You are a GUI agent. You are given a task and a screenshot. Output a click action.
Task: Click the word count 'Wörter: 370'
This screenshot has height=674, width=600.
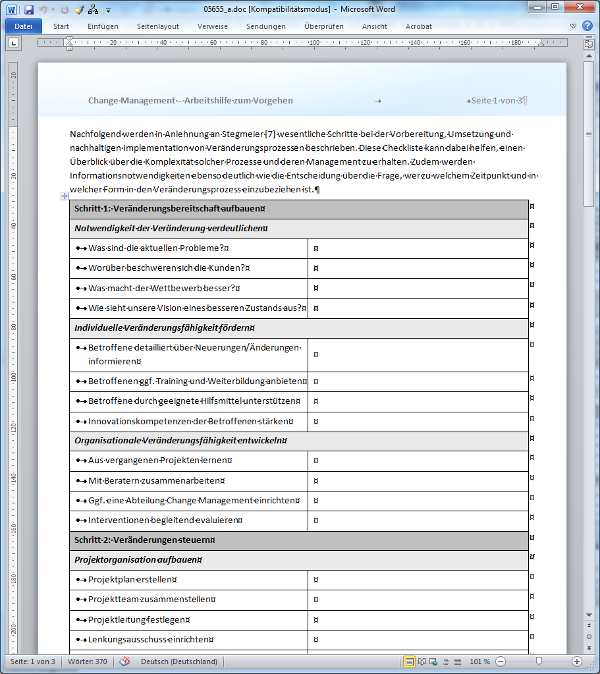pos(88,662)
